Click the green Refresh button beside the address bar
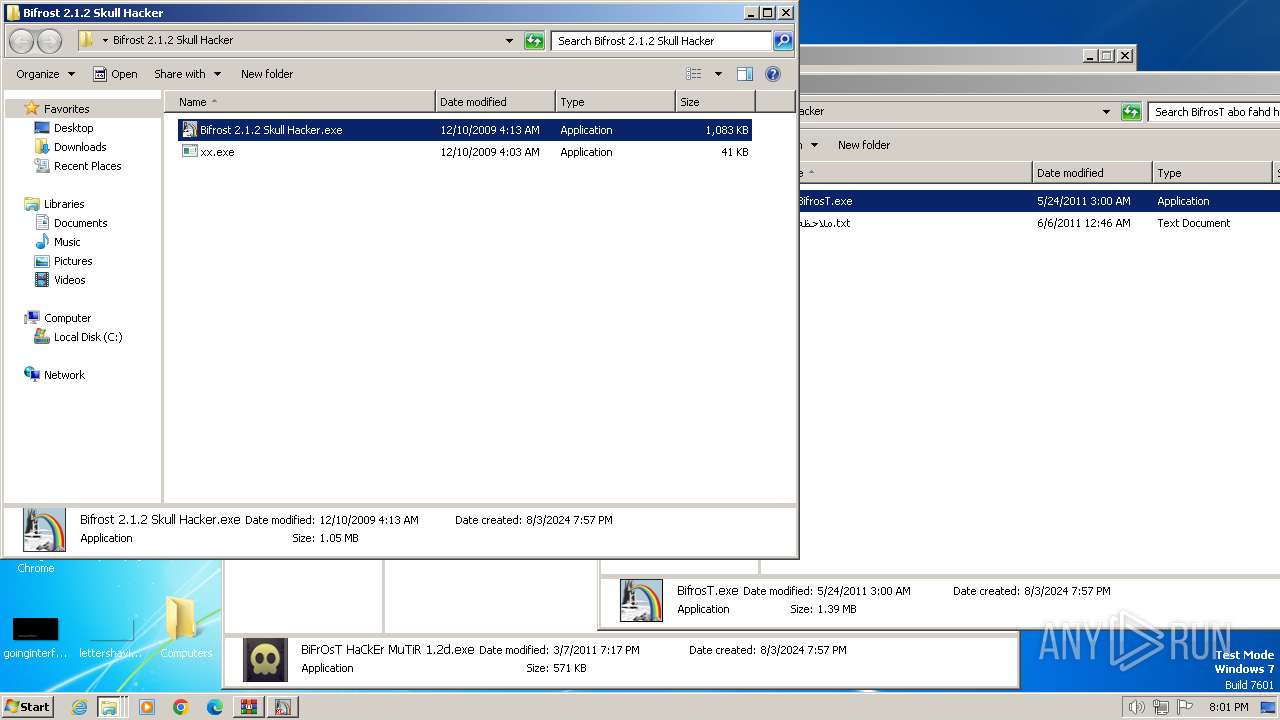This screenshot has height=720, width=1280. tap(534, 41)
